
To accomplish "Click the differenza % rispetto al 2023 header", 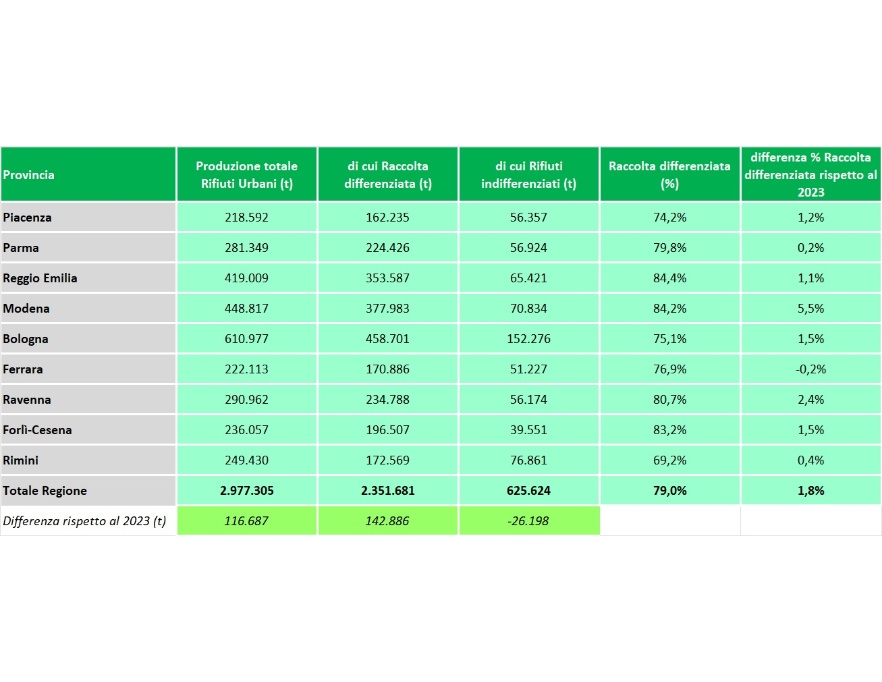I will pyautogui.click(x=810, y=174).
